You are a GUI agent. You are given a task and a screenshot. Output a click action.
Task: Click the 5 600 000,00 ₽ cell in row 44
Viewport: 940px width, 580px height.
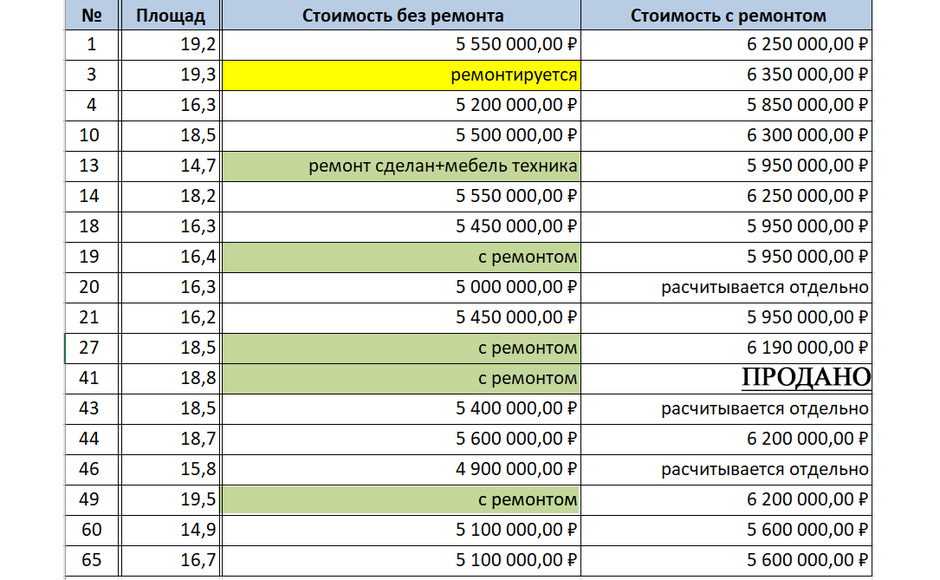point(401,439)
